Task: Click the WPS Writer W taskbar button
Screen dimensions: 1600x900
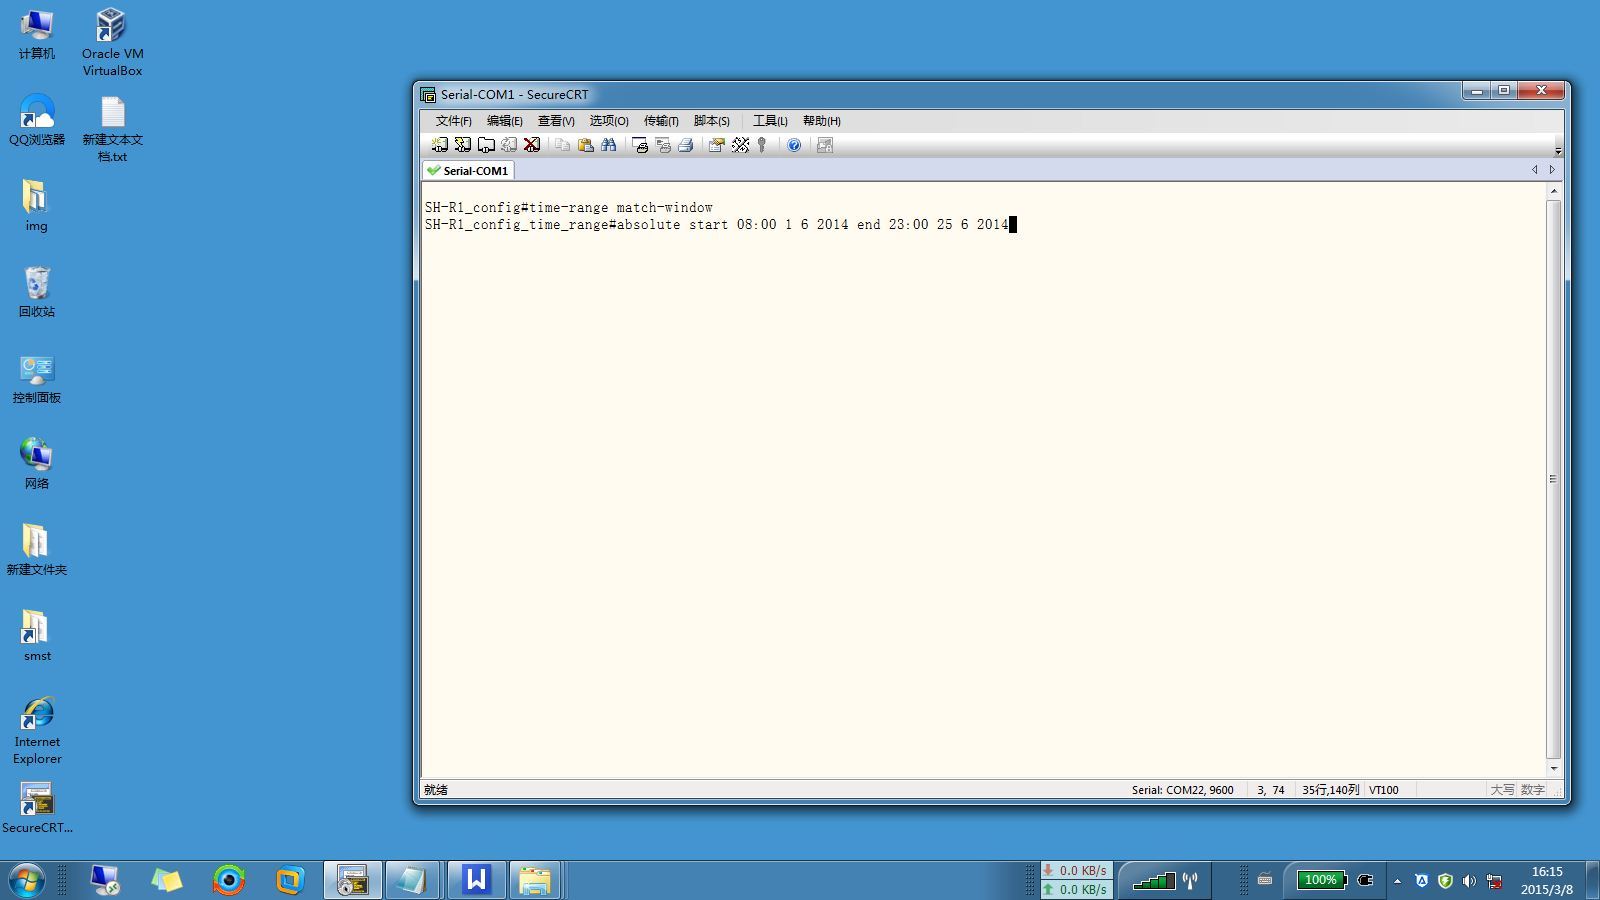Action: [476, 881]
